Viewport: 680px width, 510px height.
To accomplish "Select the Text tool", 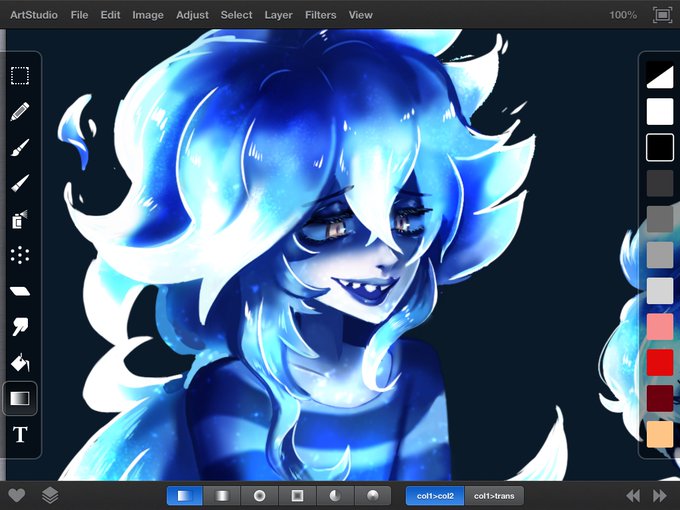I will point(20,434).
